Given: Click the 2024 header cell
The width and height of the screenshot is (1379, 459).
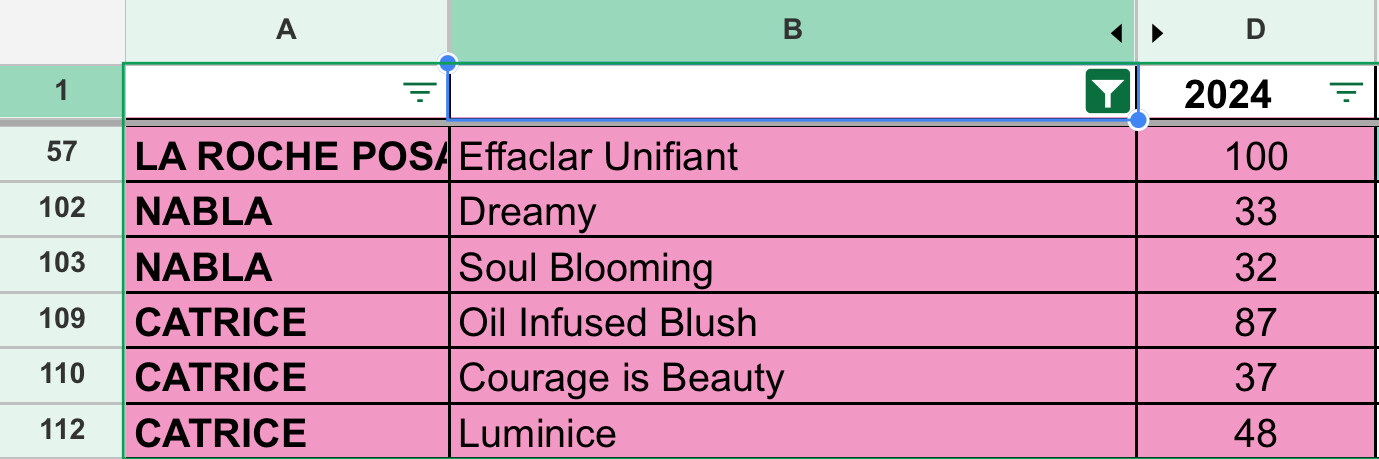Looking at the screenshot, I should point(1229,94).
